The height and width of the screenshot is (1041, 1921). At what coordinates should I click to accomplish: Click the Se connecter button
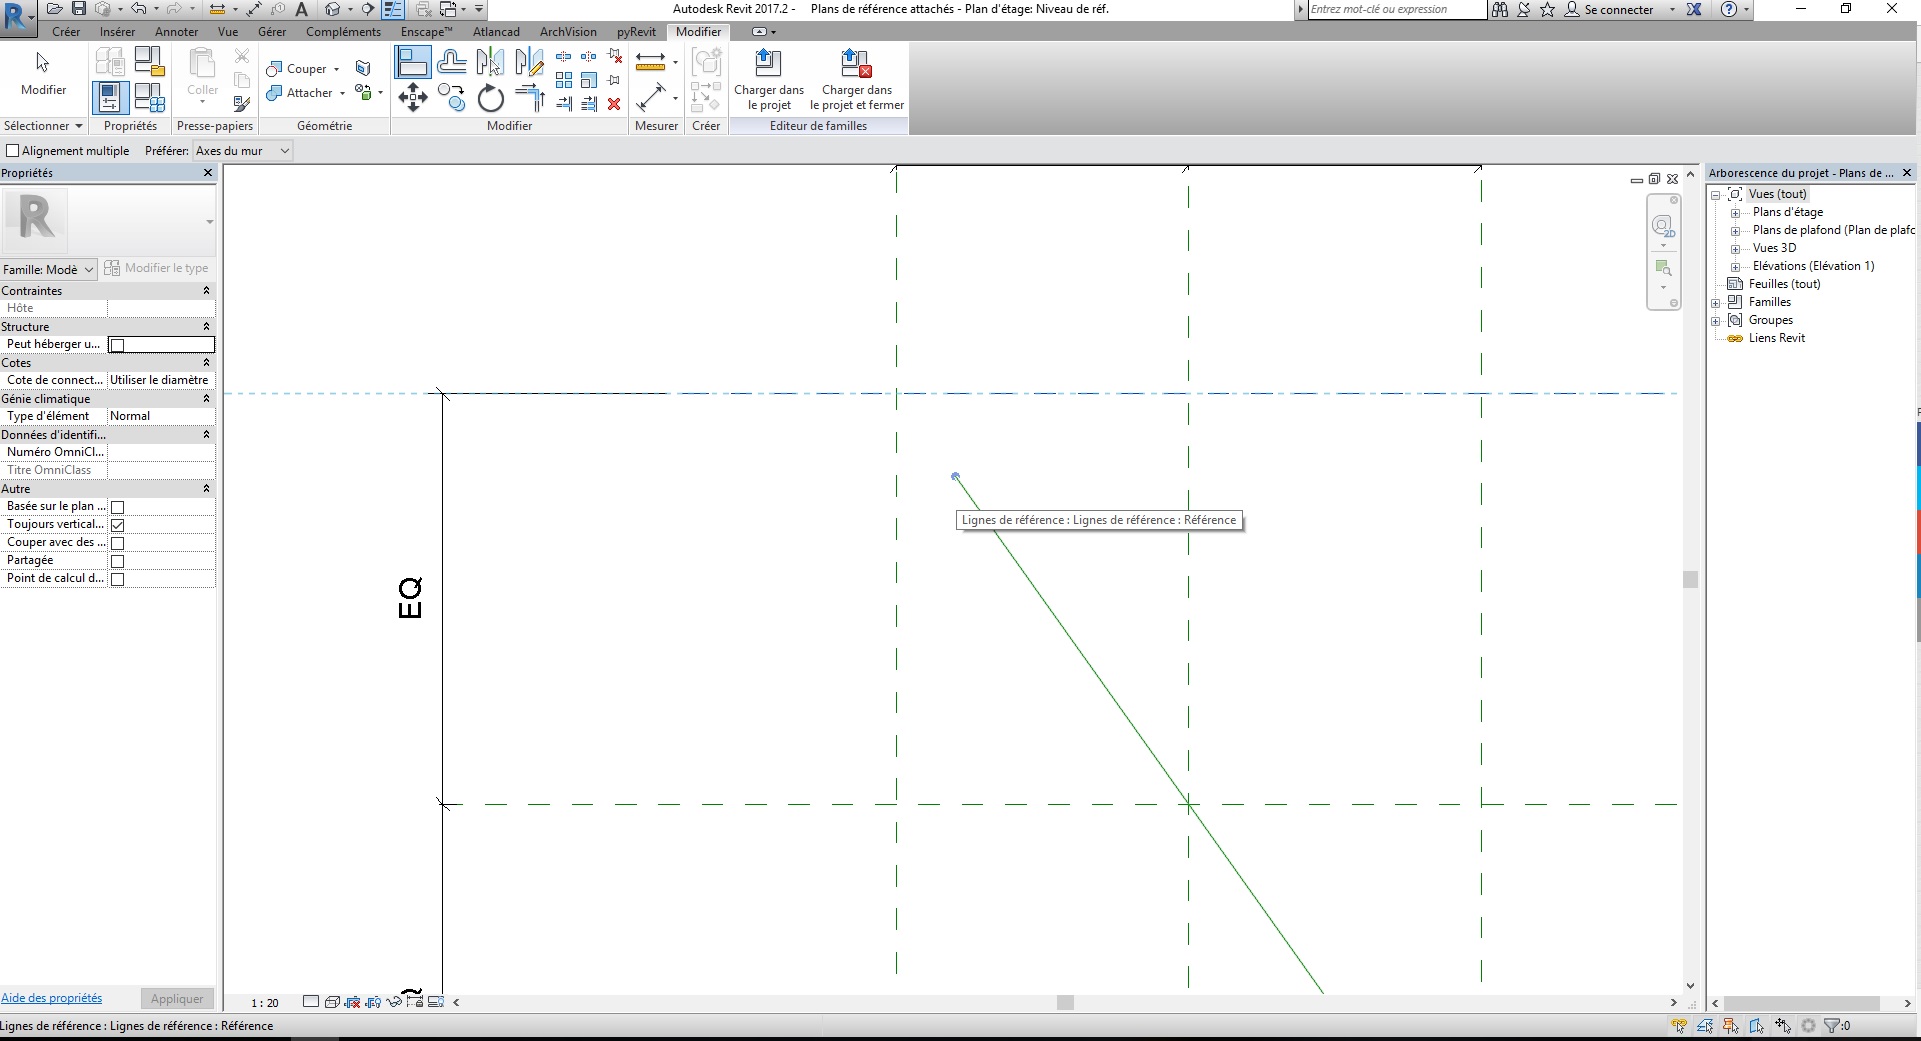(1617, 10)
